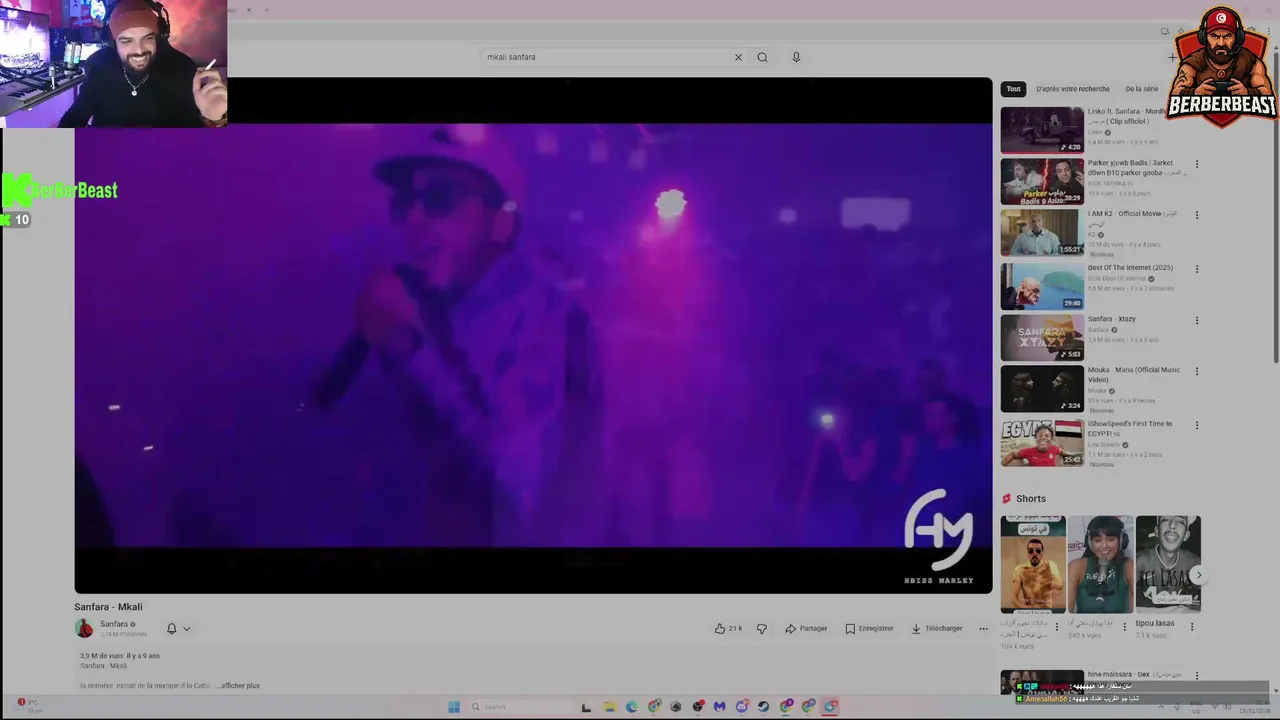
Task: Open options menu for Sanfara - Xtazy
Action: tap(1196, 321)
